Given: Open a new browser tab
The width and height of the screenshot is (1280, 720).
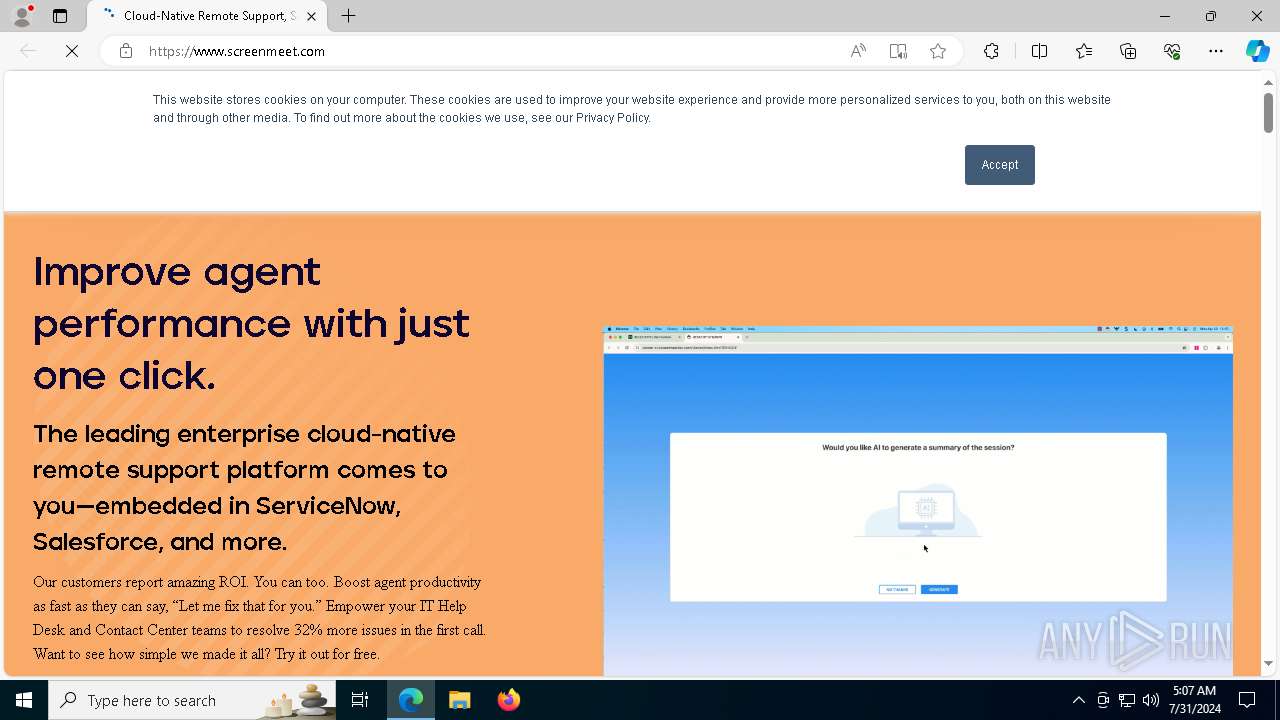Looking at the screenshot, I should tap(348, 16).
